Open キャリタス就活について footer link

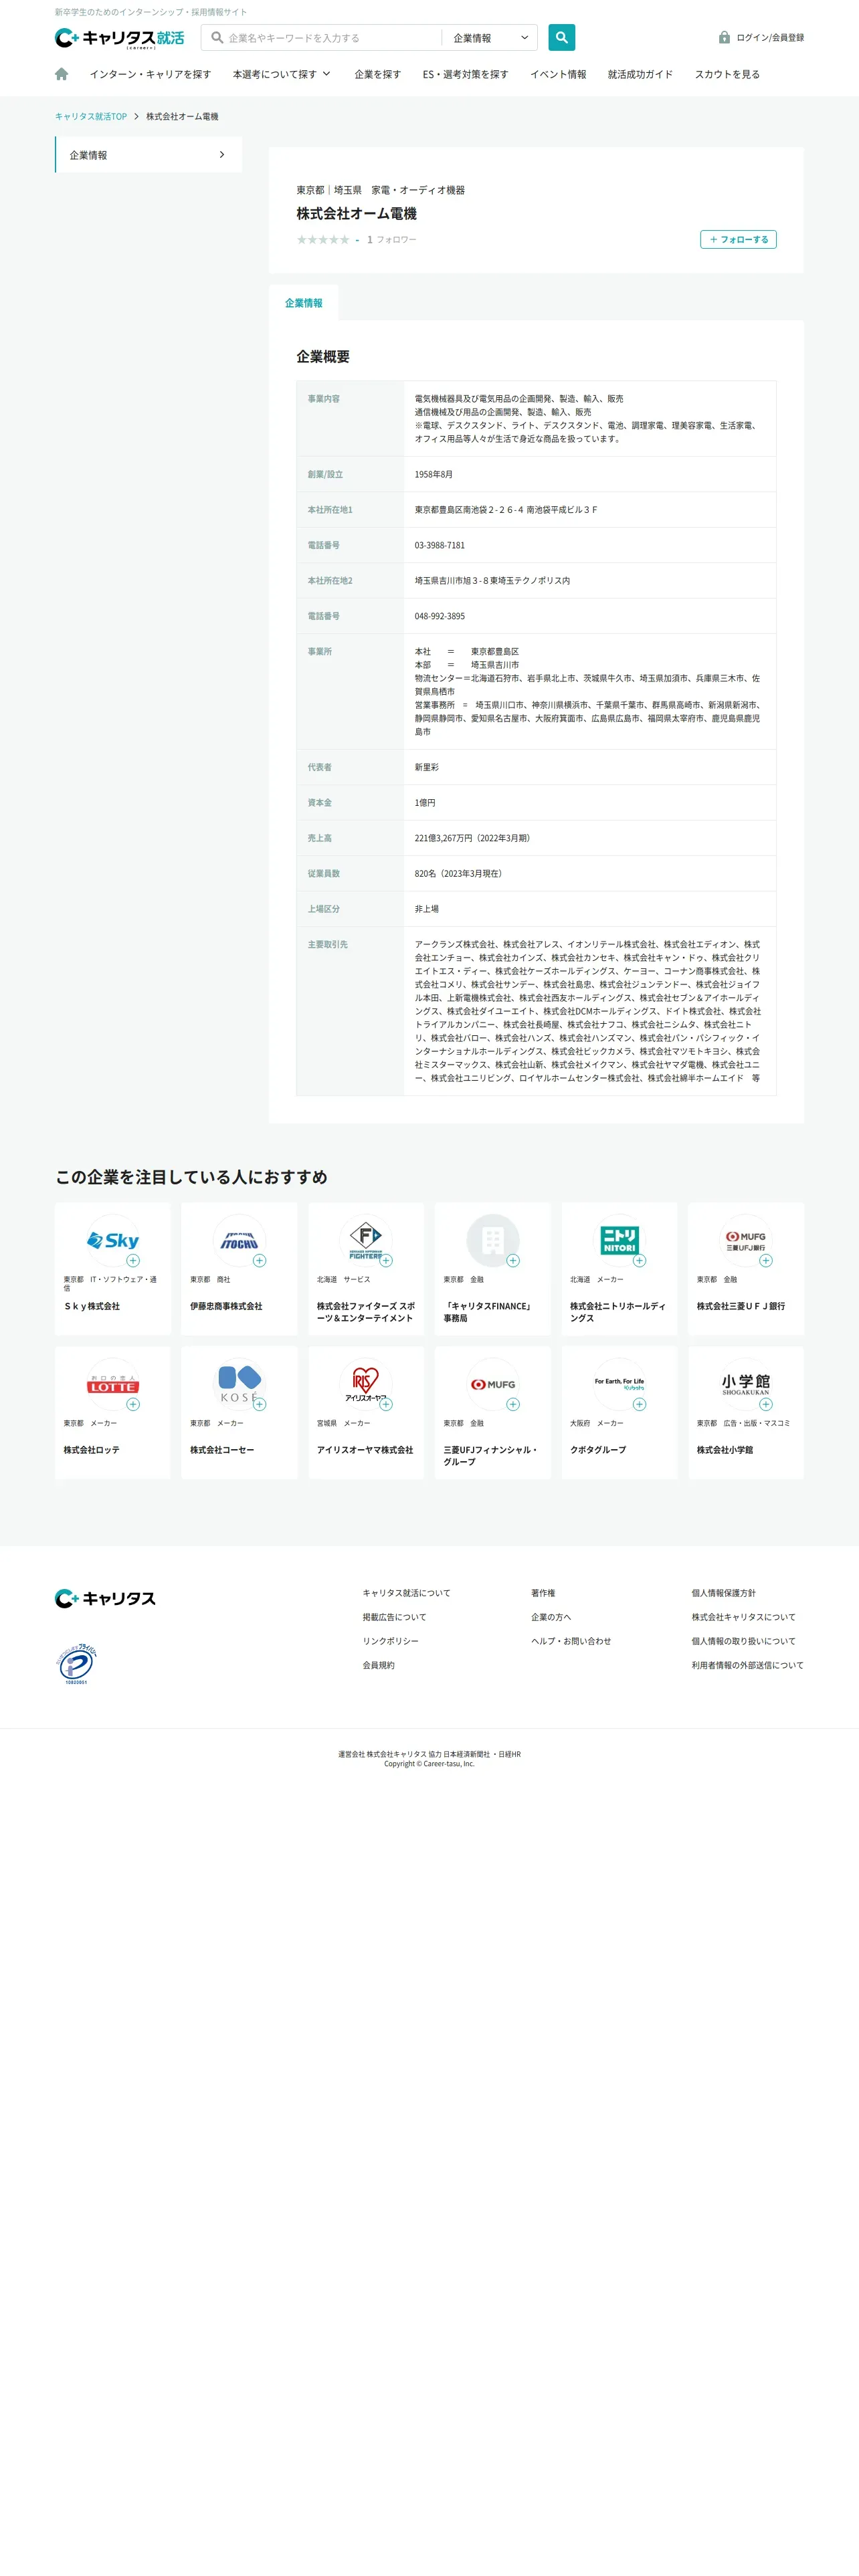pyautogui.click(x=406, y=1593)
